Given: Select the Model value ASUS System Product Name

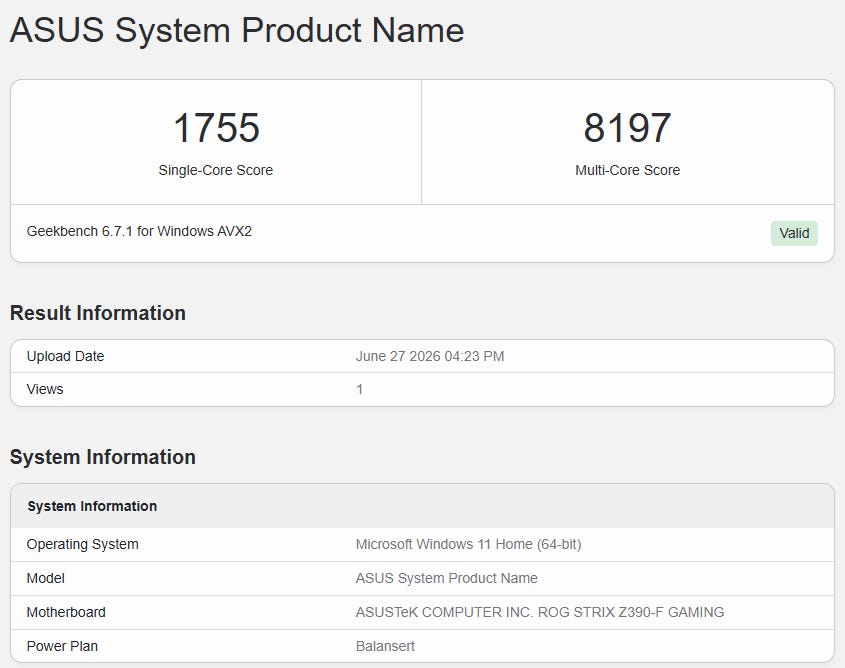Looking at the screenshot, I should coord(446,578).
